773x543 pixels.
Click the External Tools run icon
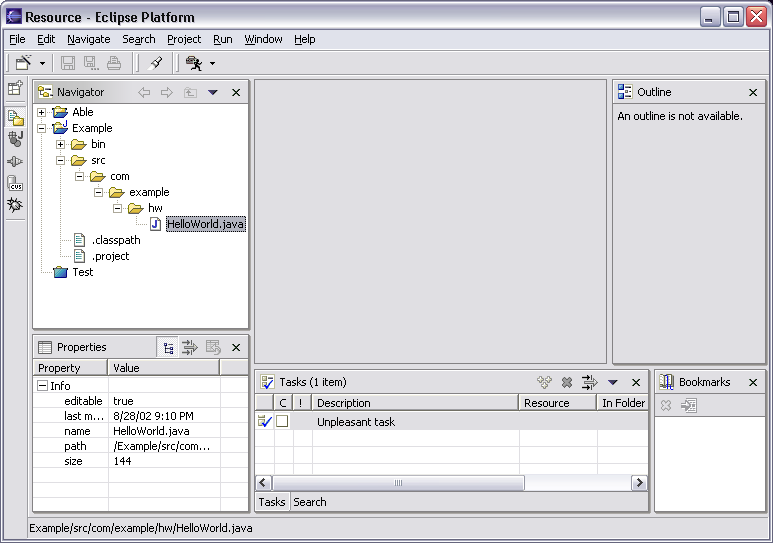coord(194,63)
